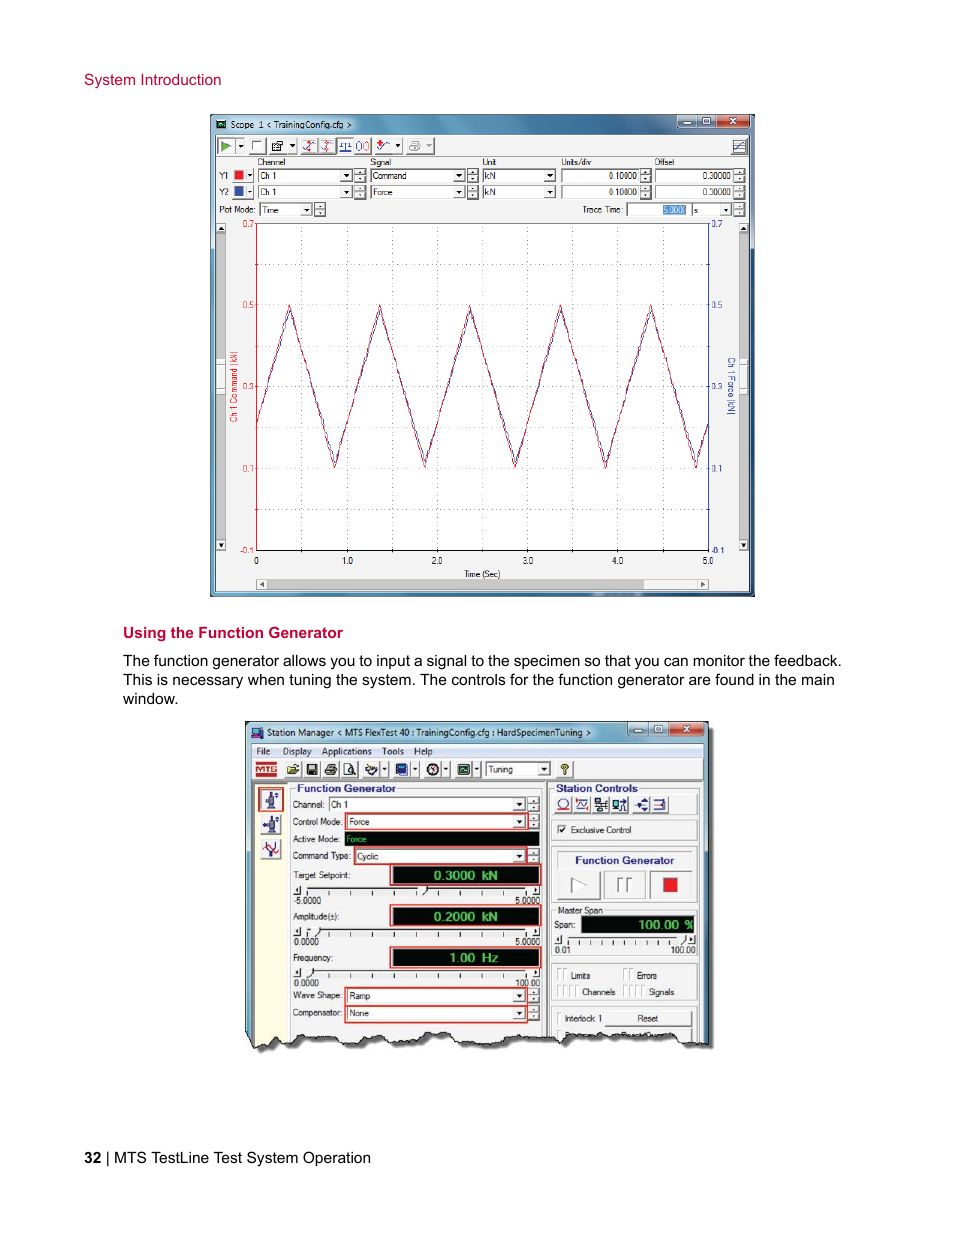Open the Control Mode Force dropdown

pos(519,822)
